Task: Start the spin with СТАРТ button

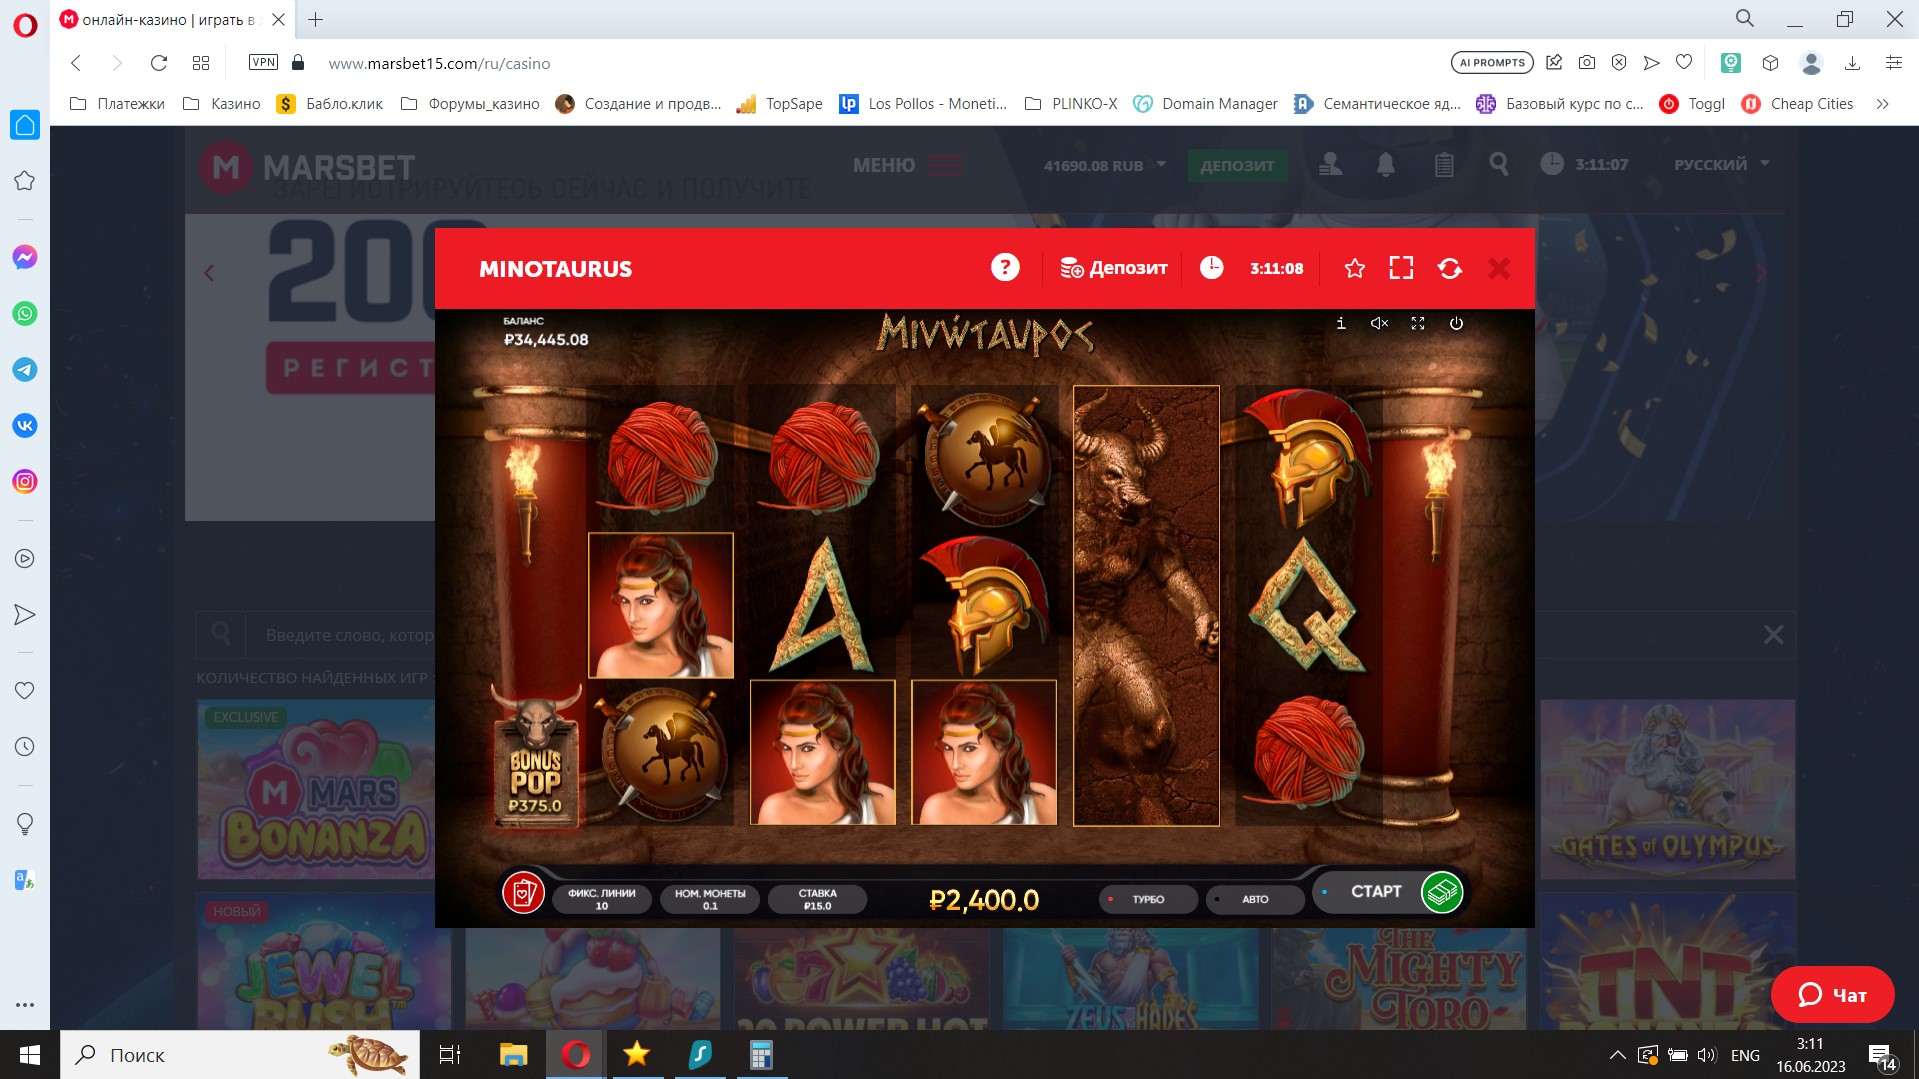Action: pyautogui.click(x=1376, y=891)
